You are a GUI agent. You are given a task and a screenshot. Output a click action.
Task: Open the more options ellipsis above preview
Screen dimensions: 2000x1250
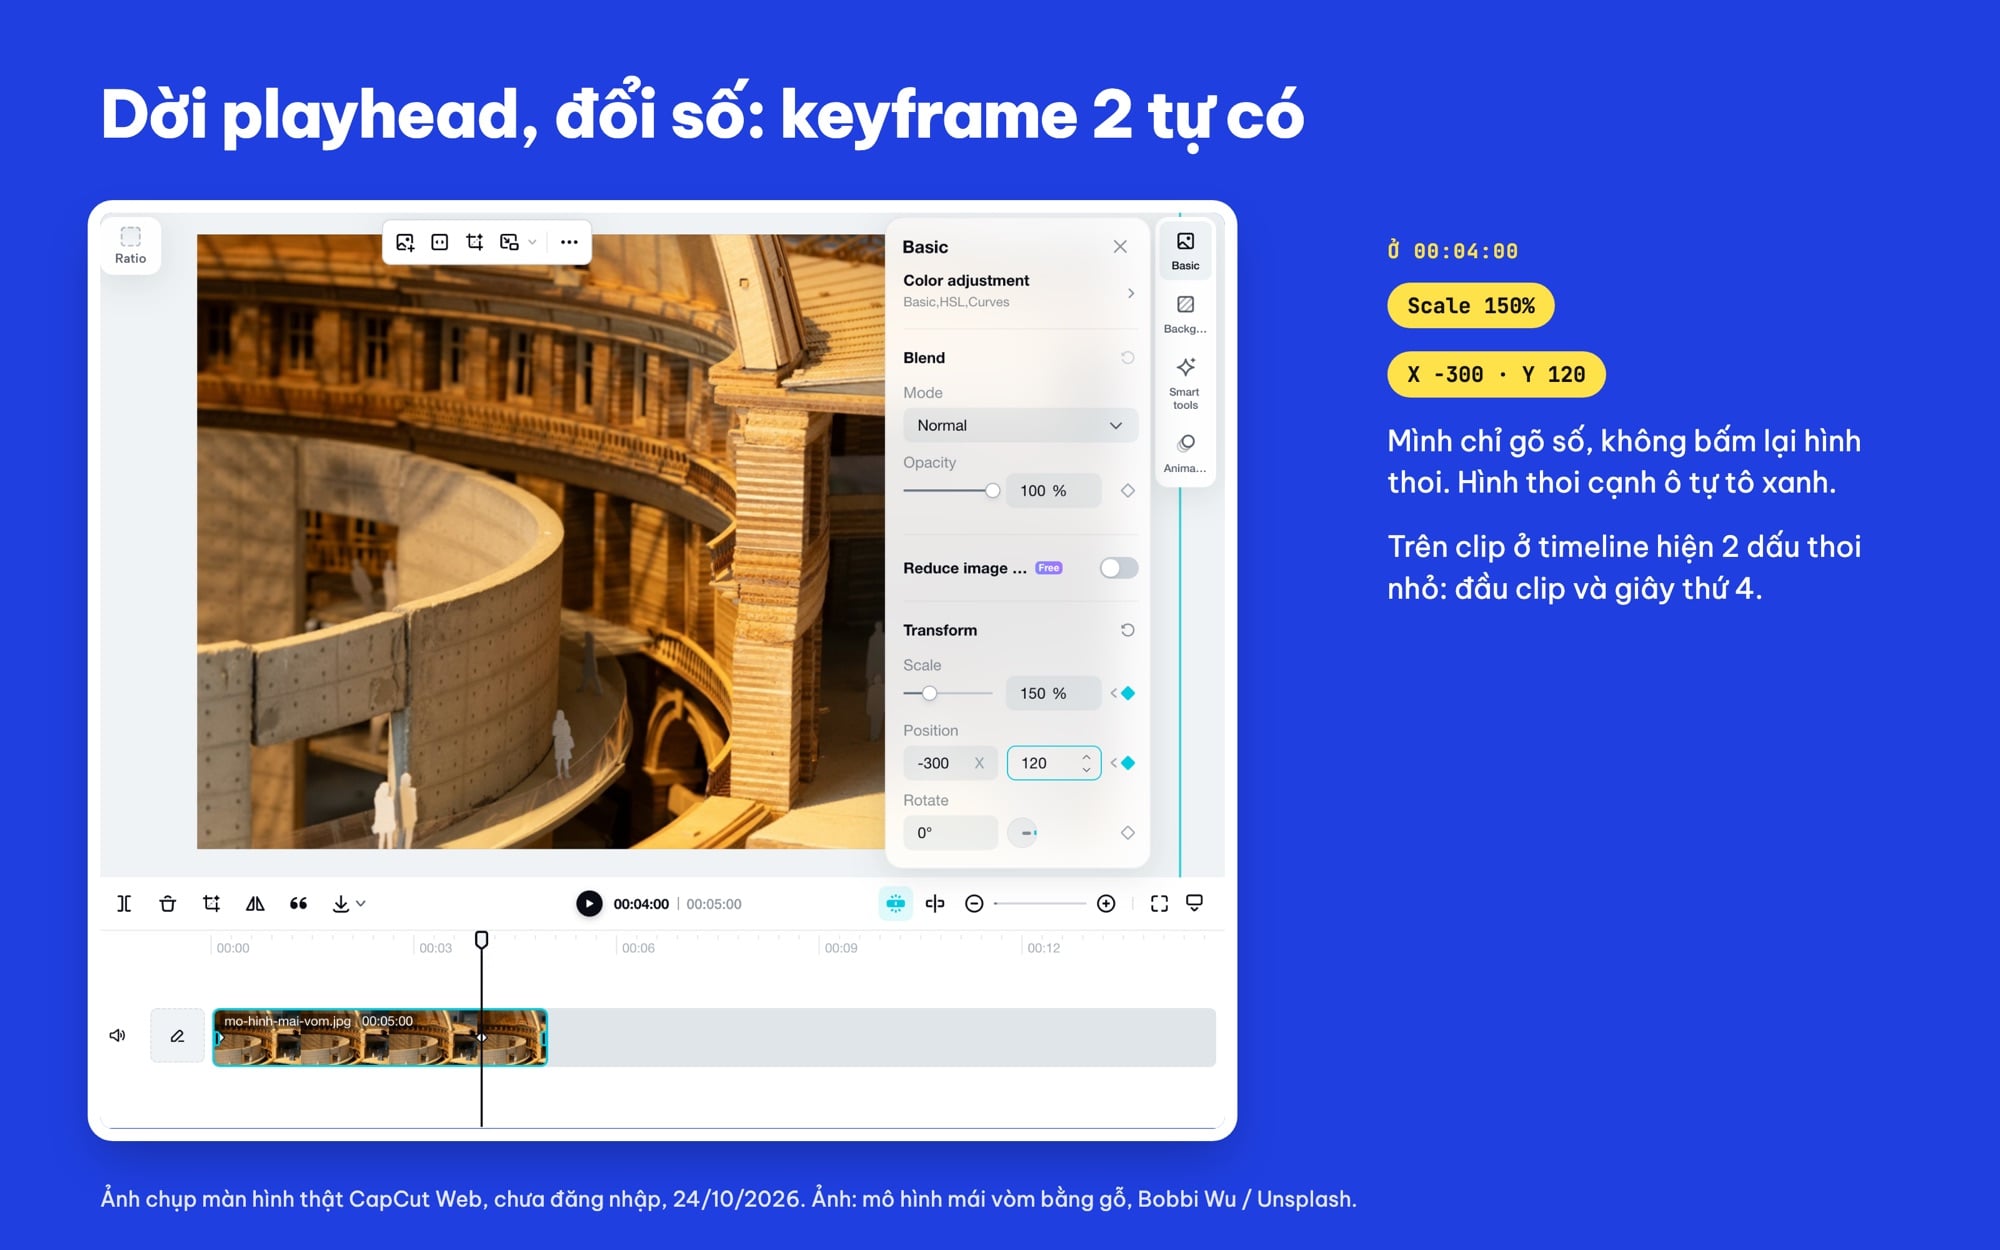coord(569,242)
